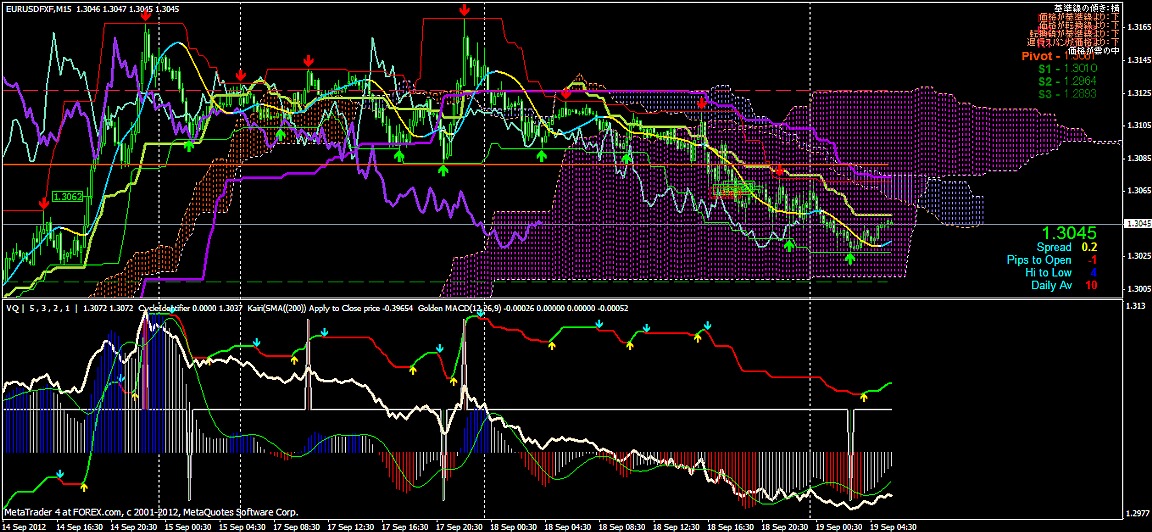Click the first cyan arrow in VQ subwindow
This screenshot has height=532, width=1152.
point(59,473)
